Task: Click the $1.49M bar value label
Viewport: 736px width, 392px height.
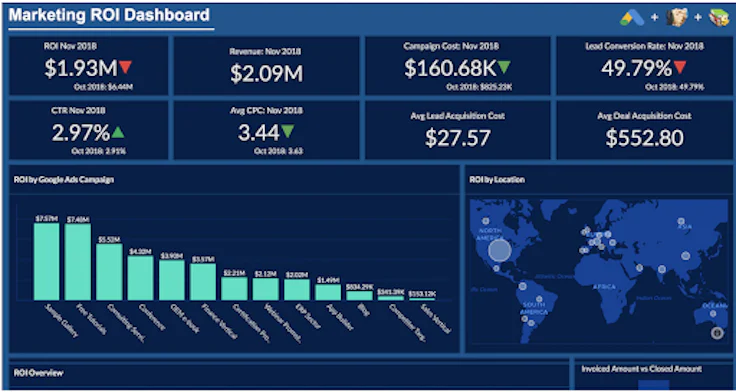Action: coord(328,280)
